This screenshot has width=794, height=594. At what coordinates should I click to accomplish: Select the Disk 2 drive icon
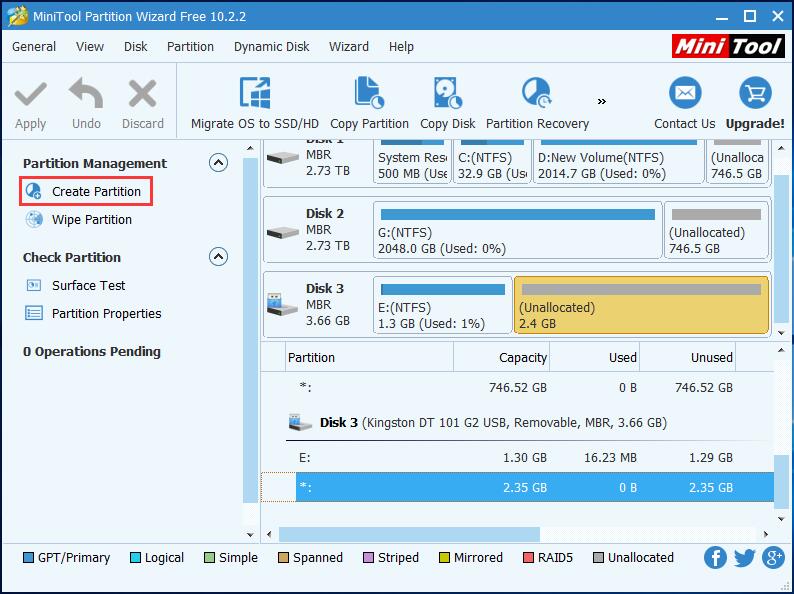(x=283, y=233)
